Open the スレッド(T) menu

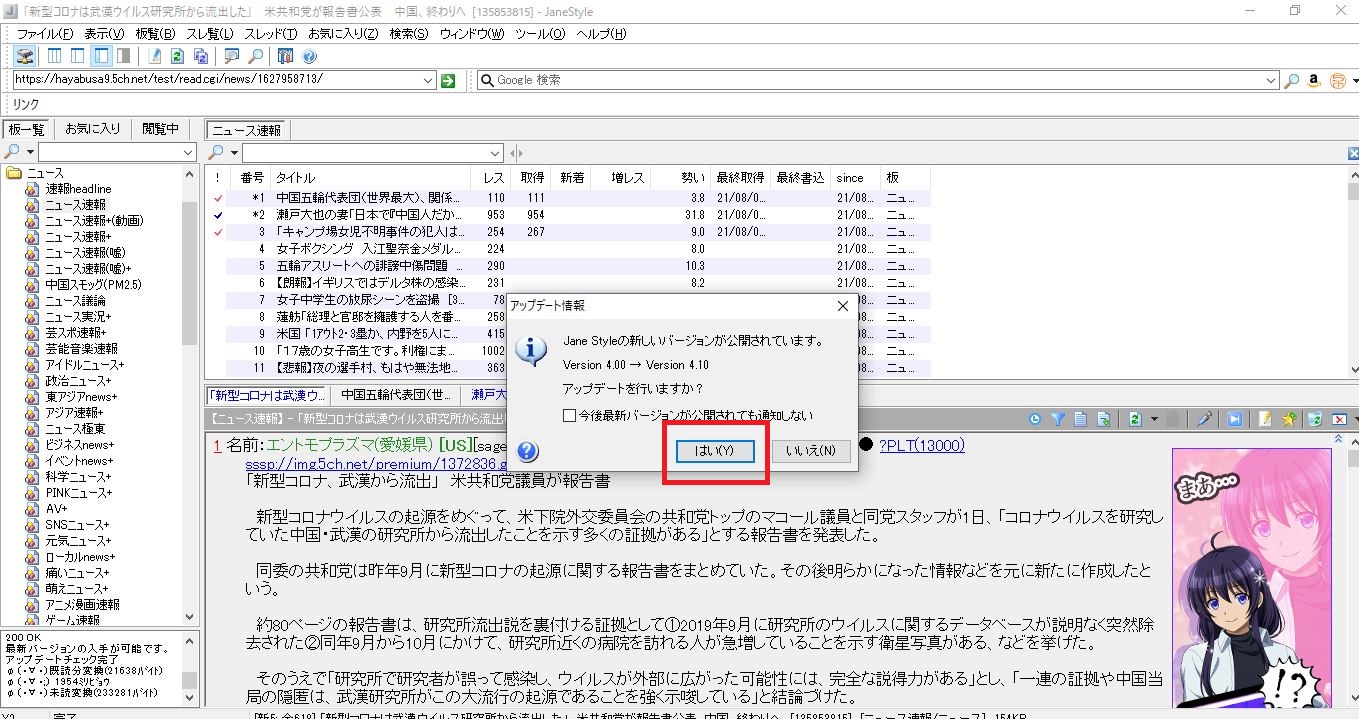pyautogui.click(x=270, y=34)
